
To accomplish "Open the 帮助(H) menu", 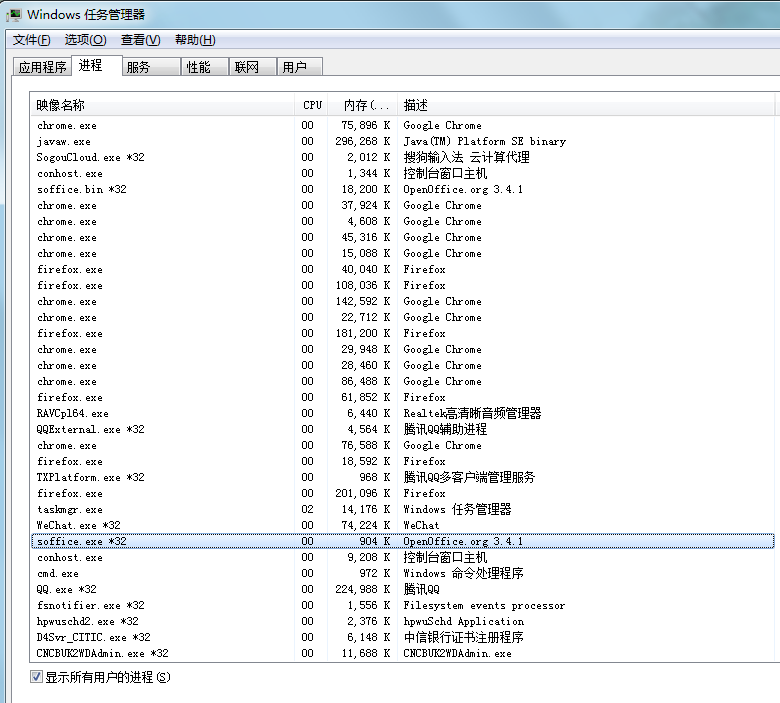I will (195, 40).
